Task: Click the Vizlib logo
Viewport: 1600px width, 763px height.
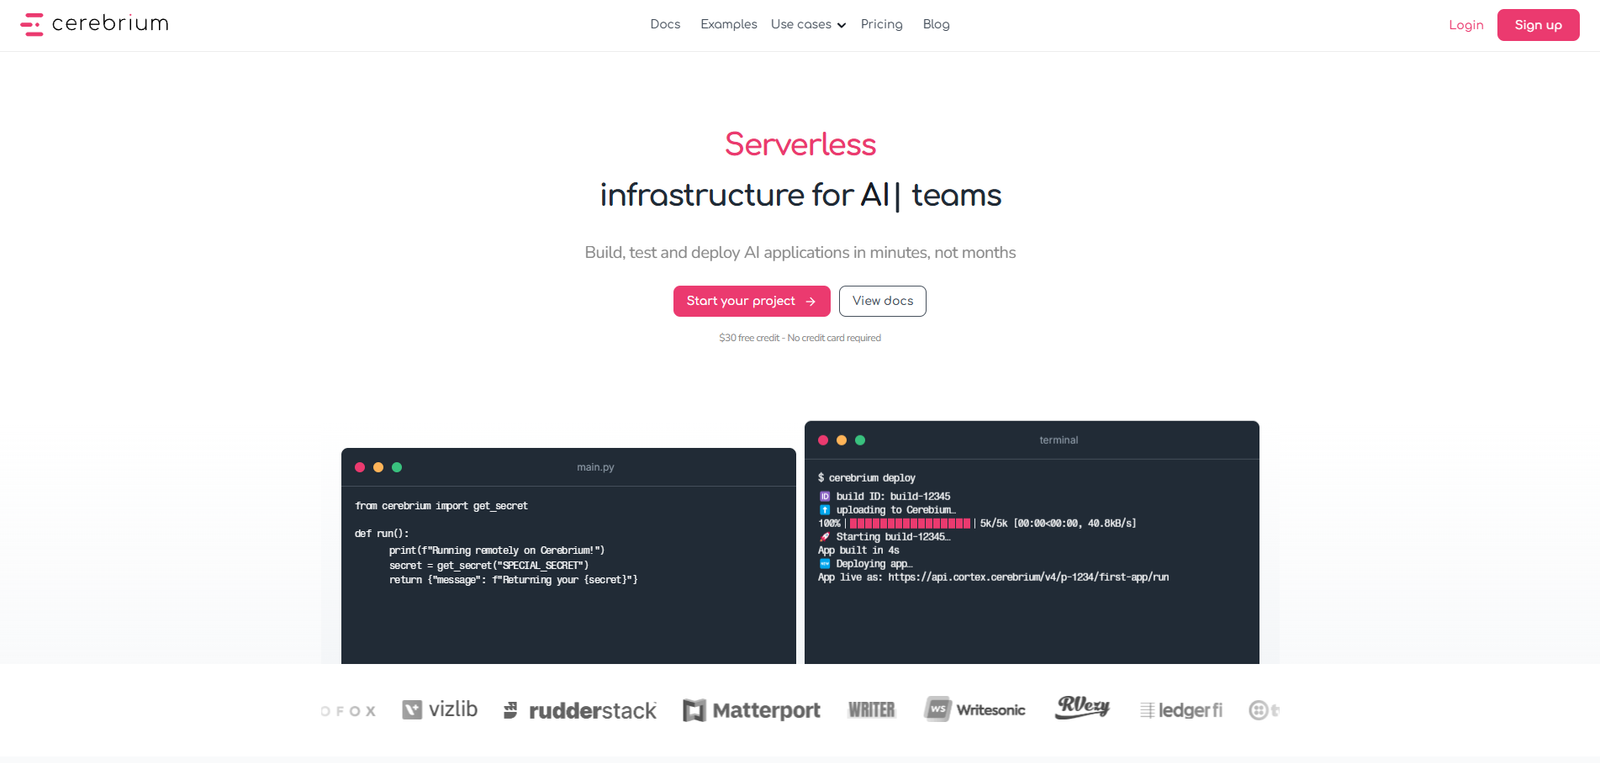Action: coord(440,710)
